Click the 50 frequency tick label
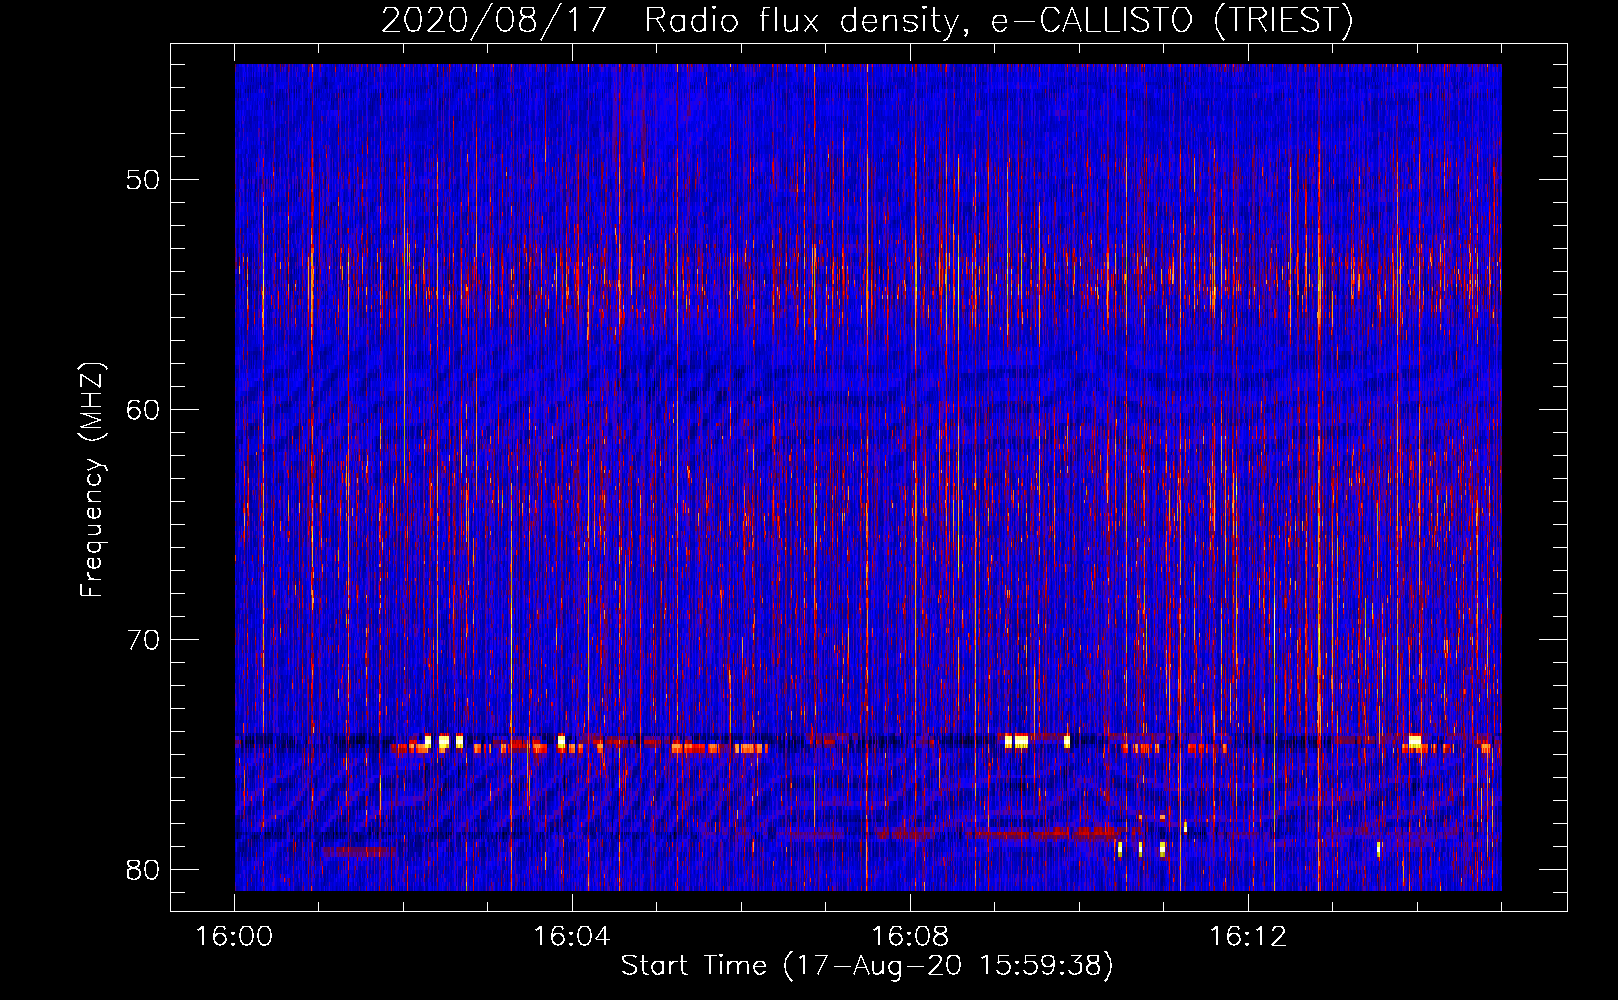Image resolution: width=1618 pixels, height=1000 pixels. 144,180
